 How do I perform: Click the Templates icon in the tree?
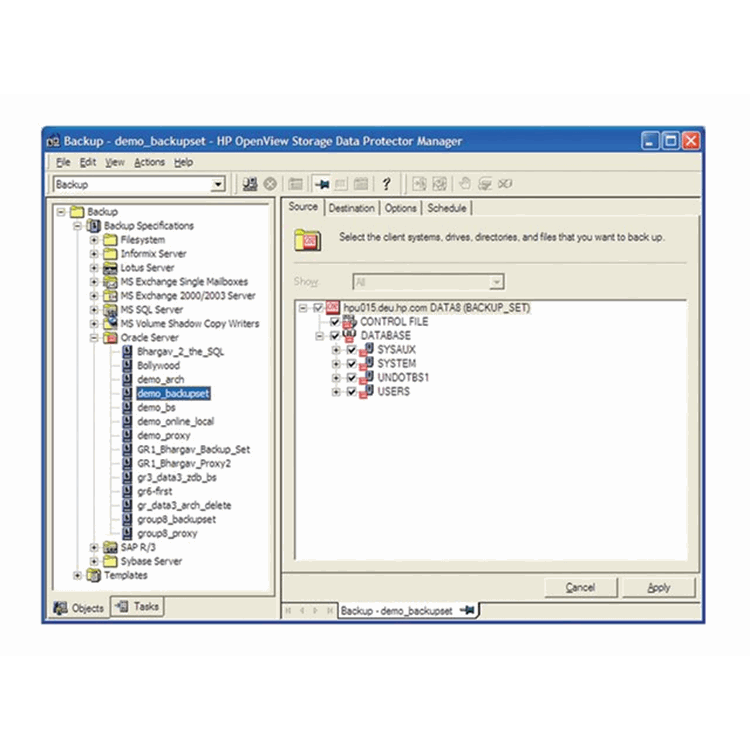click(94, 575)
